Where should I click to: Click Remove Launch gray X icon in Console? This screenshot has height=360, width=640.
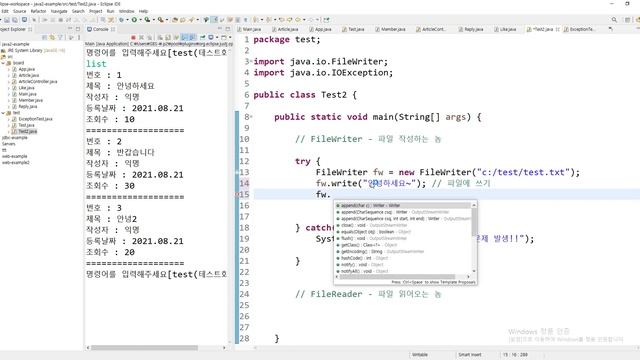(x=141, y=37)
